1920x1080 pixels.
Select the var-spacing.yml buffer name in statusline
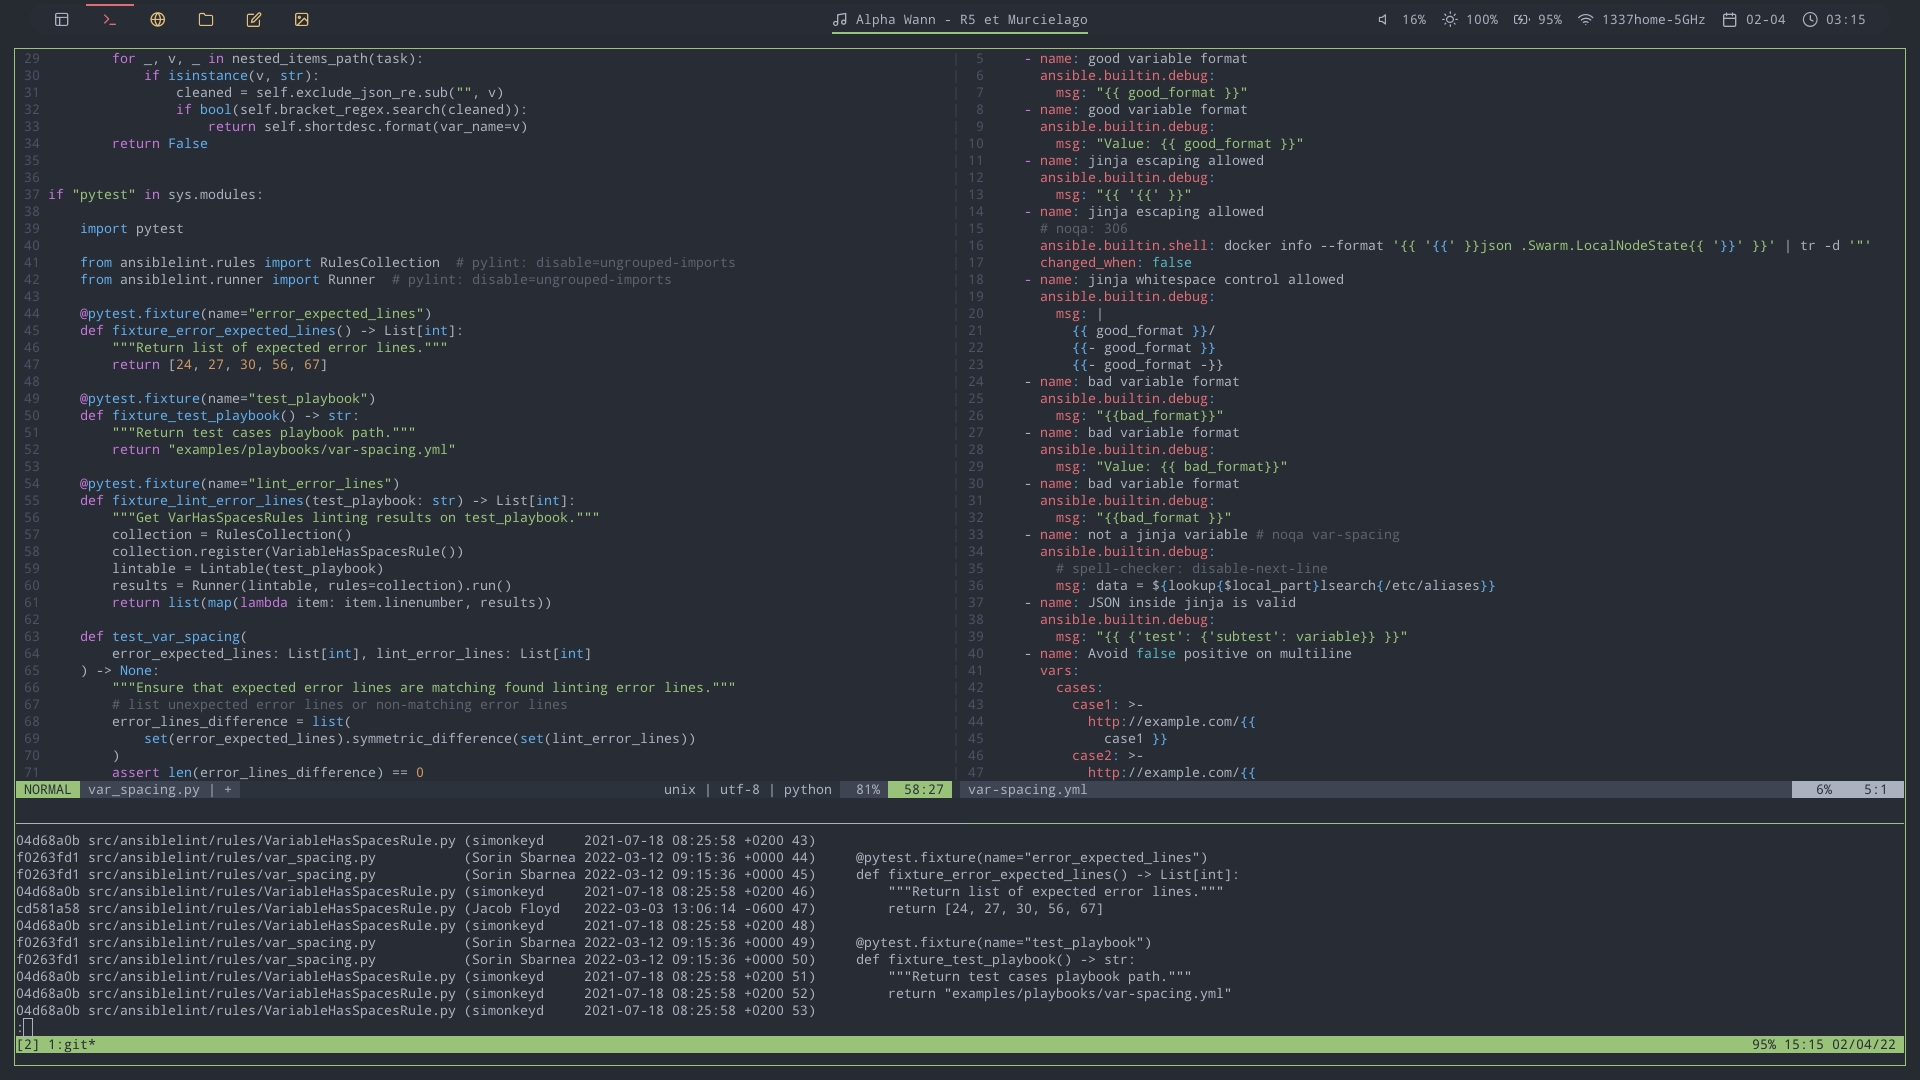click(x=1027, y=790)
